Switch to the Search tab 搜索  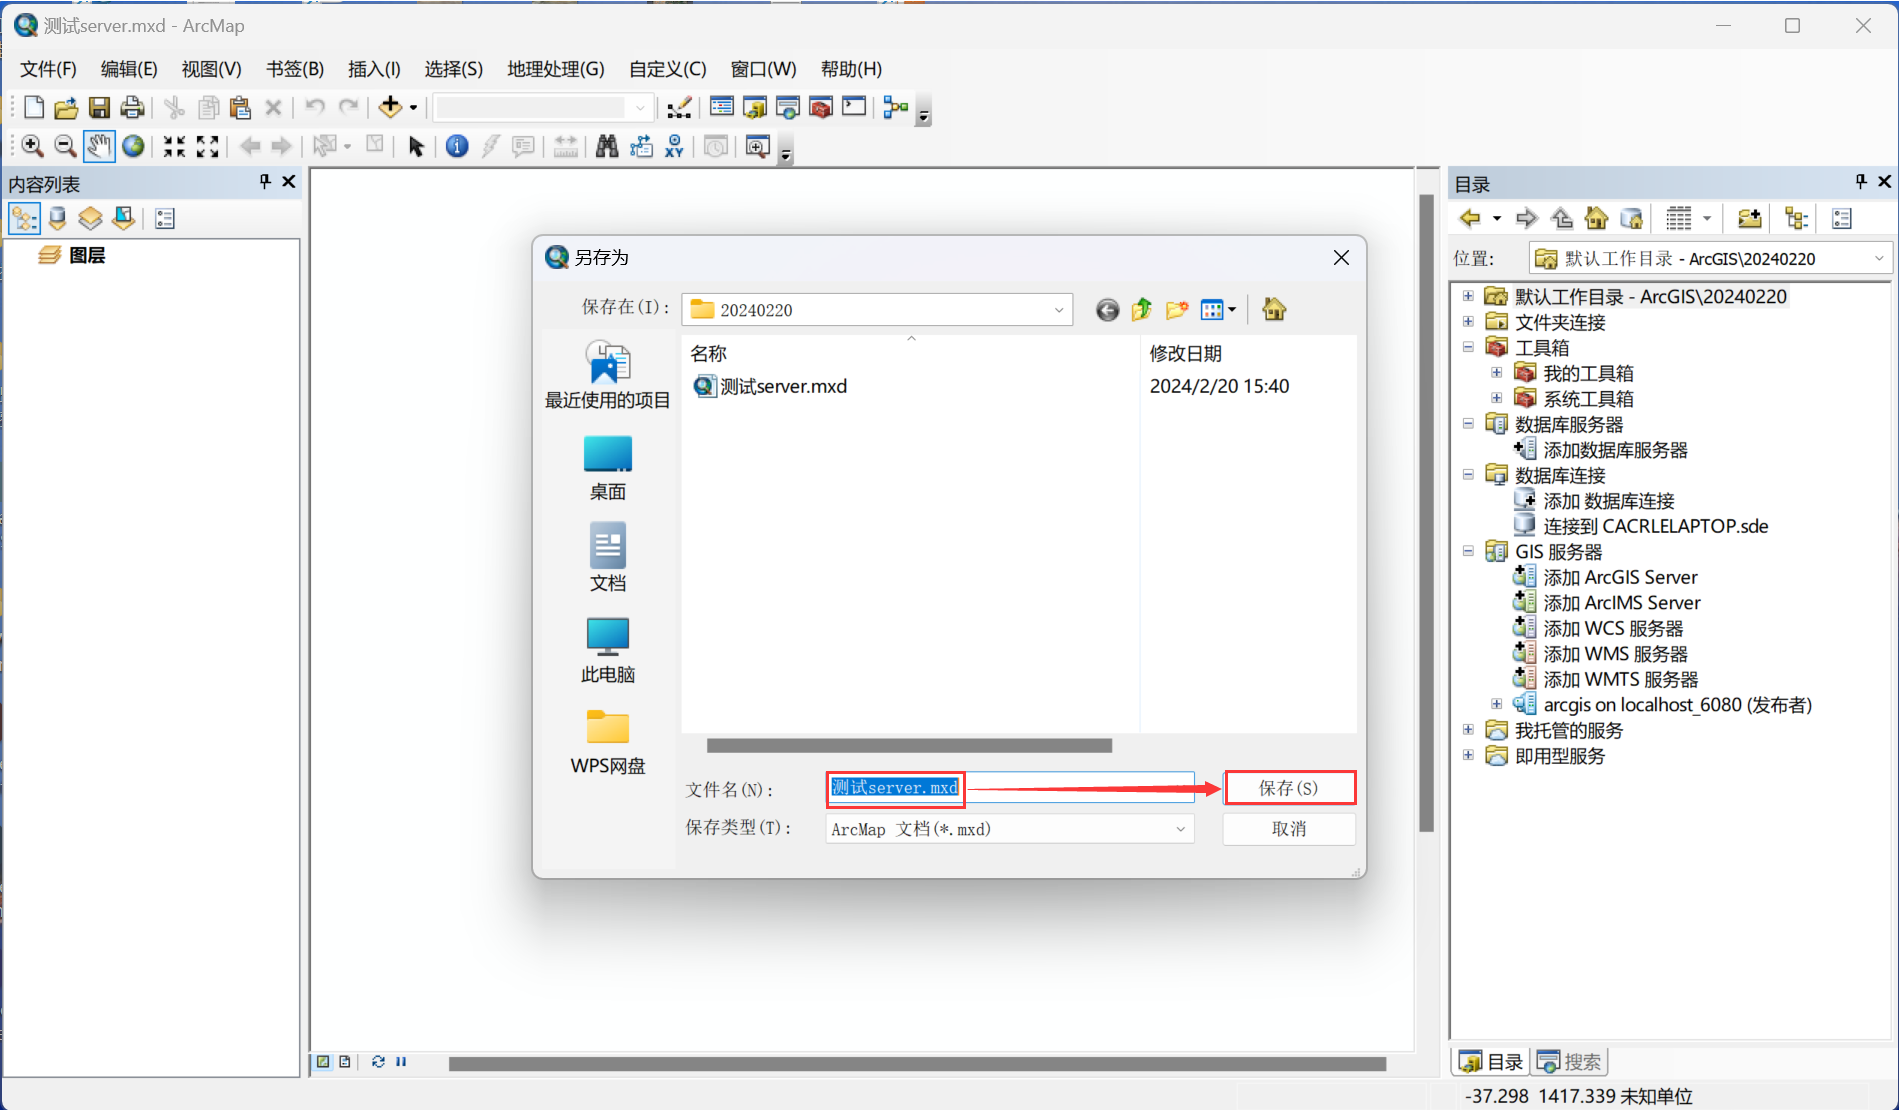click(1570, 1062)
